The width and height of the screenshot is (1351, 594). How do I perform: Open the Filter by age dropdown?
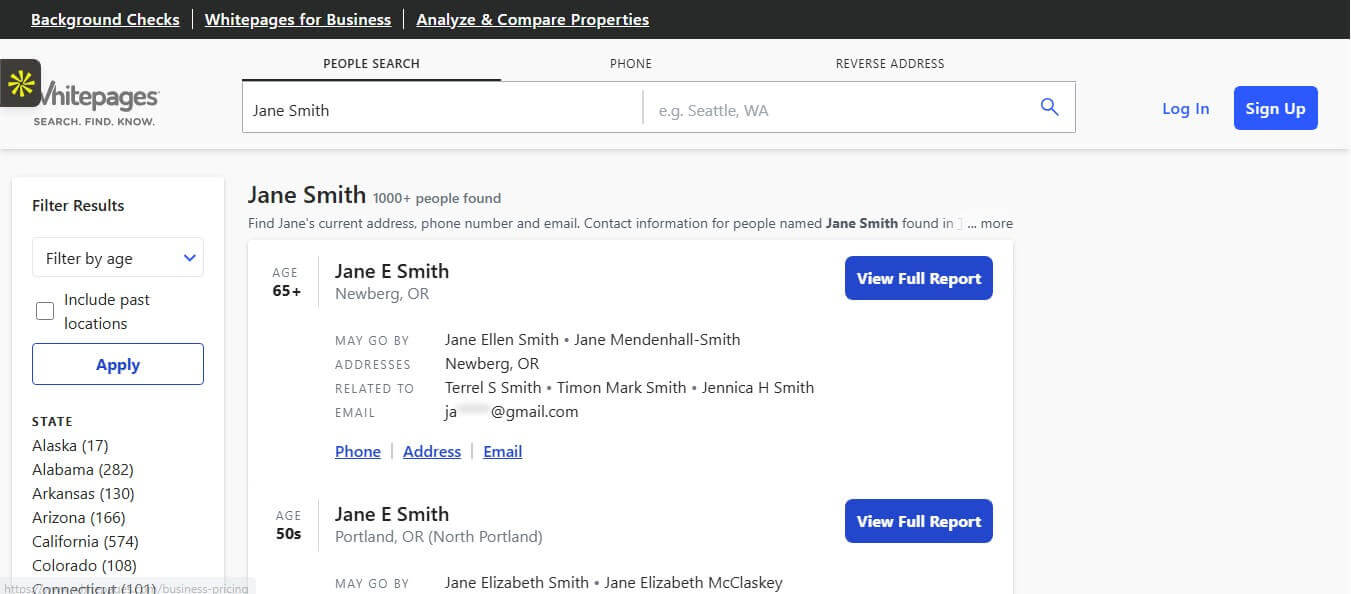[117, 257]
